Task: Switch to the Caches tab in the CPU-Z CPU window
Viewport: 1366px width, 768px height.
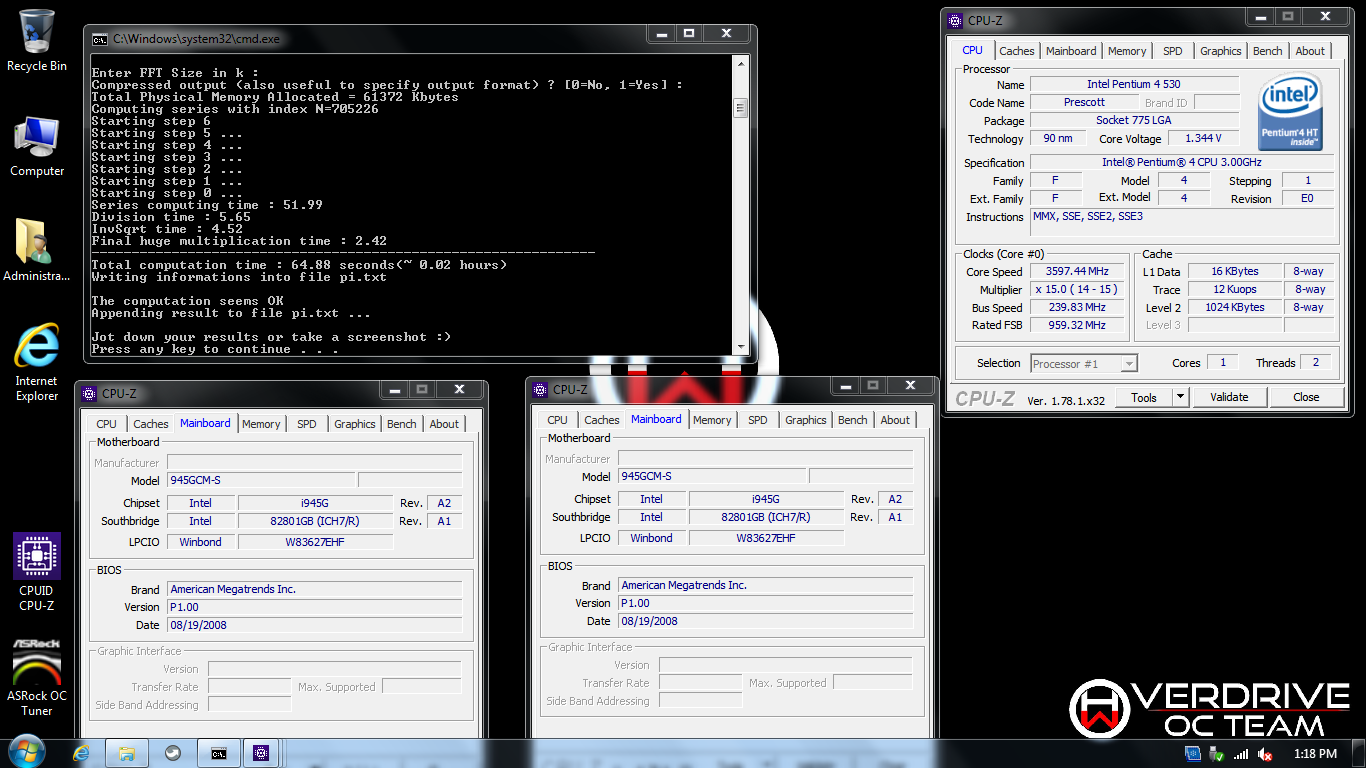Action: 1017,51
